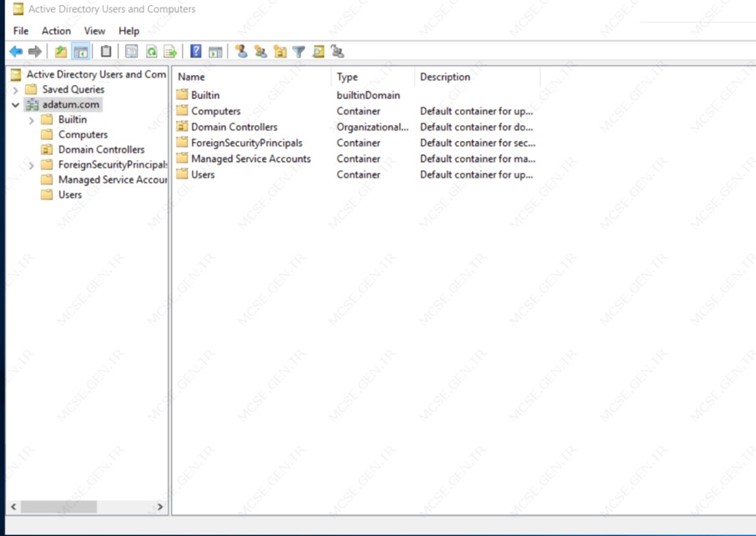Click the Back arrow toolbar icon
Image resolution: width=756 pixels, height=536 pixels.
[16, 51]
